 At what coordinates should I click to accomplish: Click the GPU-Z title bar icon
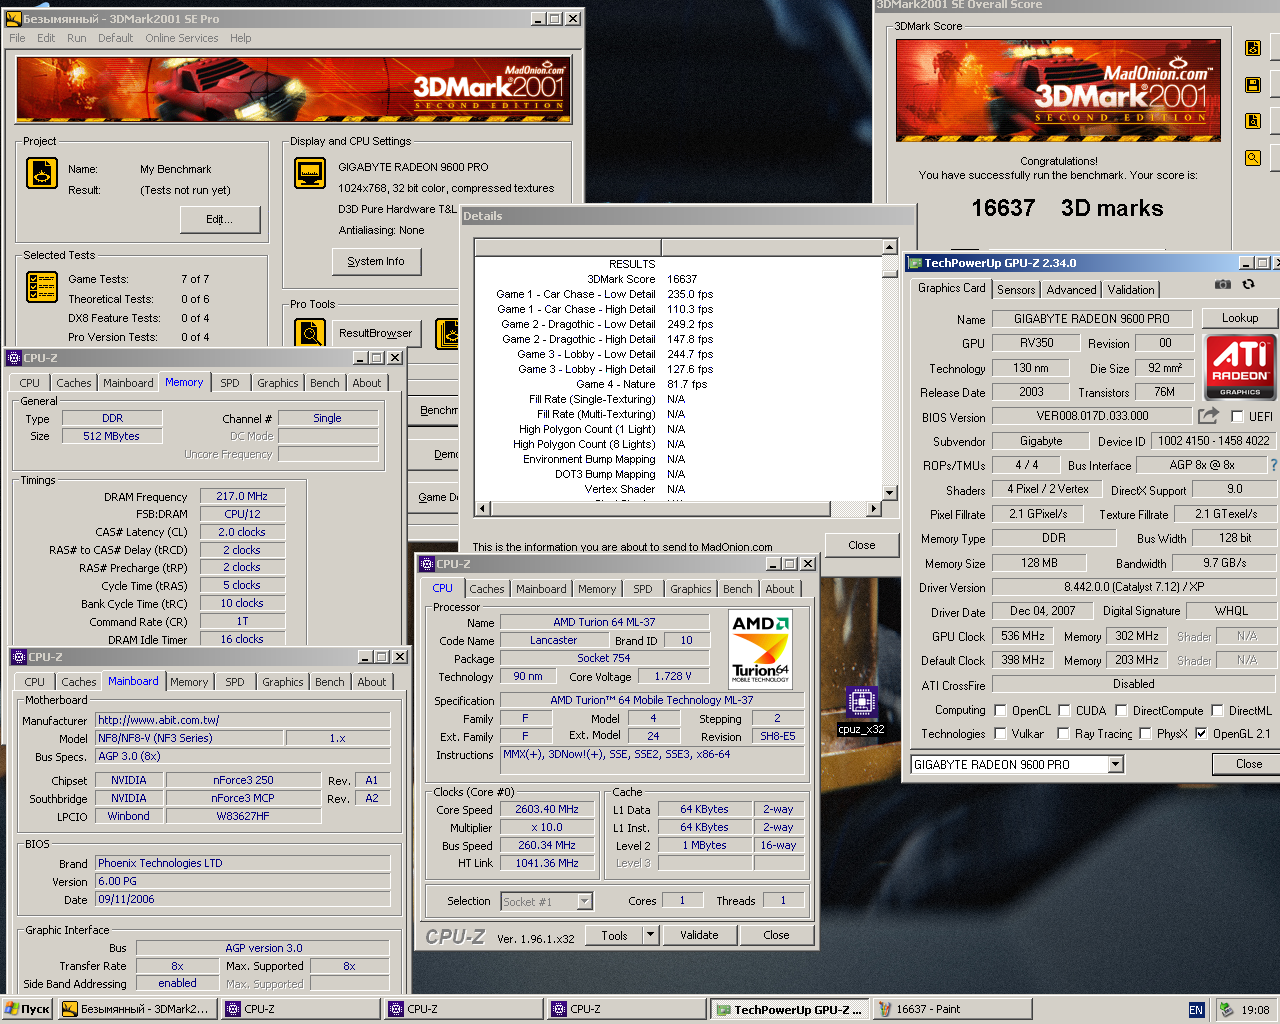click(x=913, y=263)
